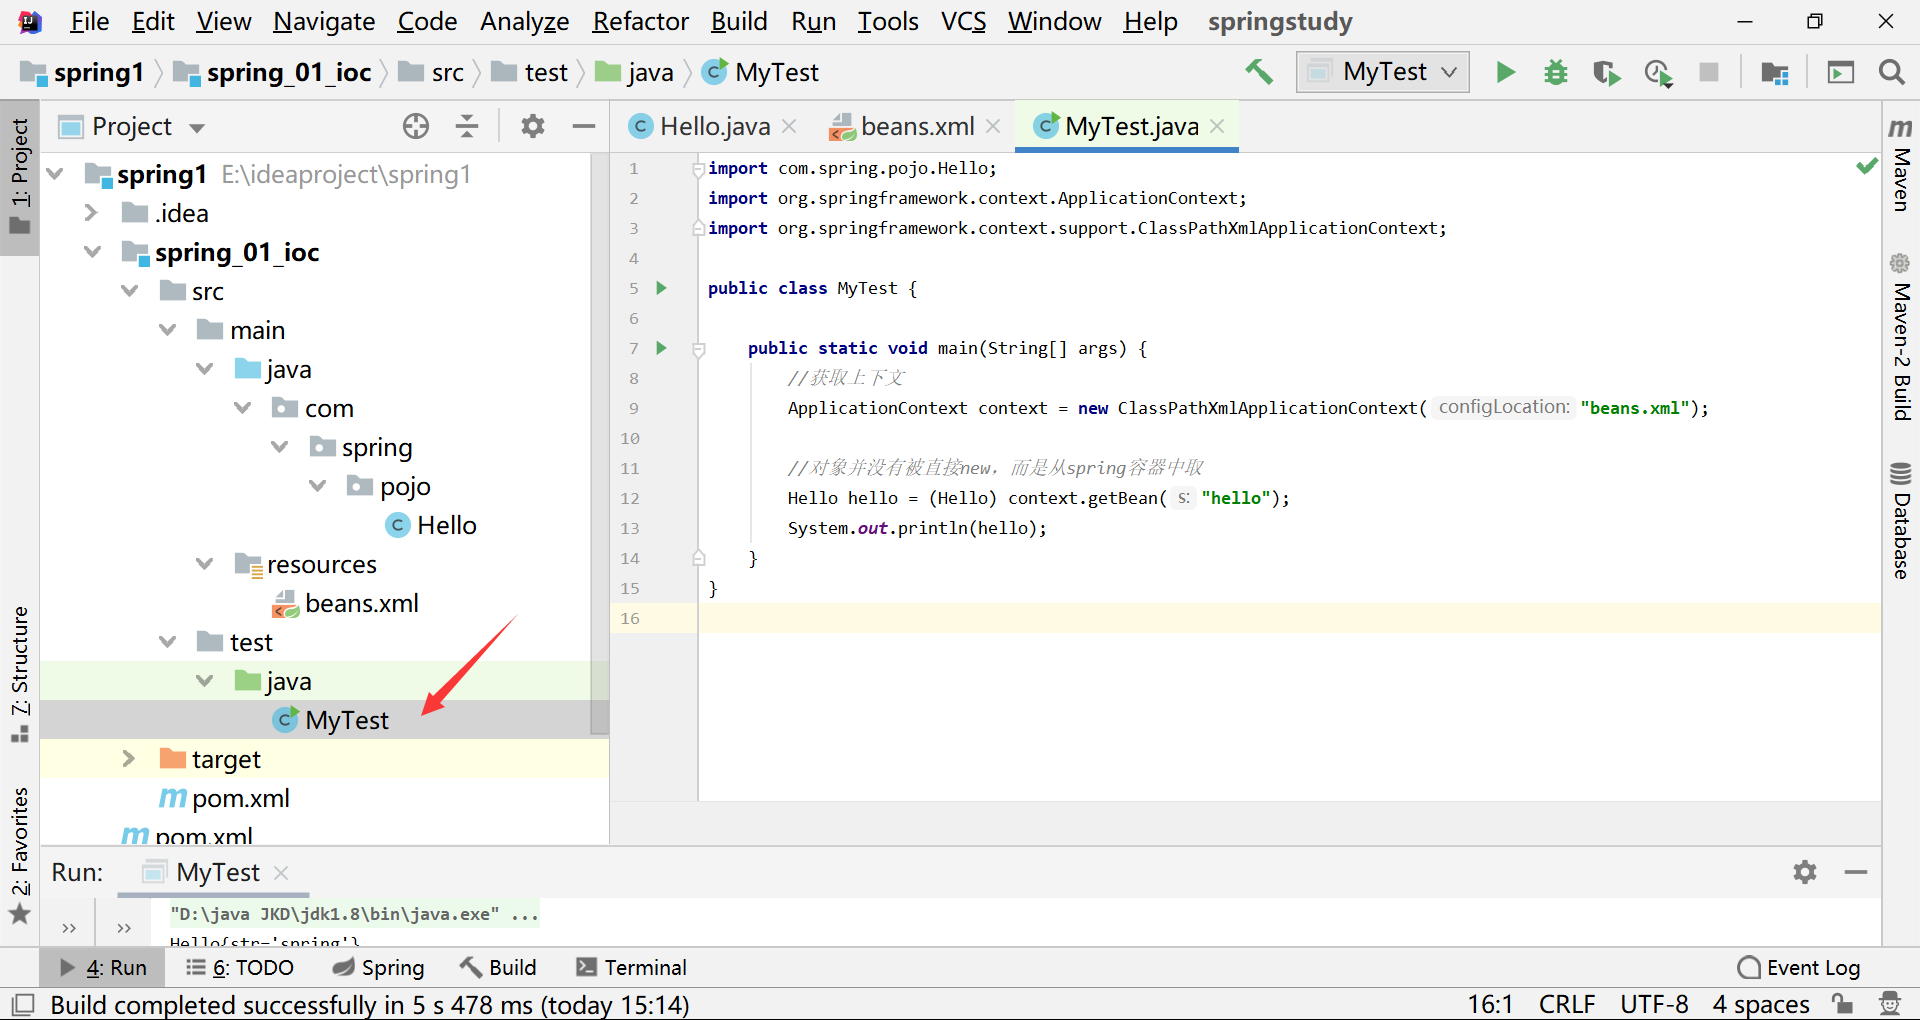Open the Event Log
This screenshot has height=1020, width=1920.
tap(1799, 967)
